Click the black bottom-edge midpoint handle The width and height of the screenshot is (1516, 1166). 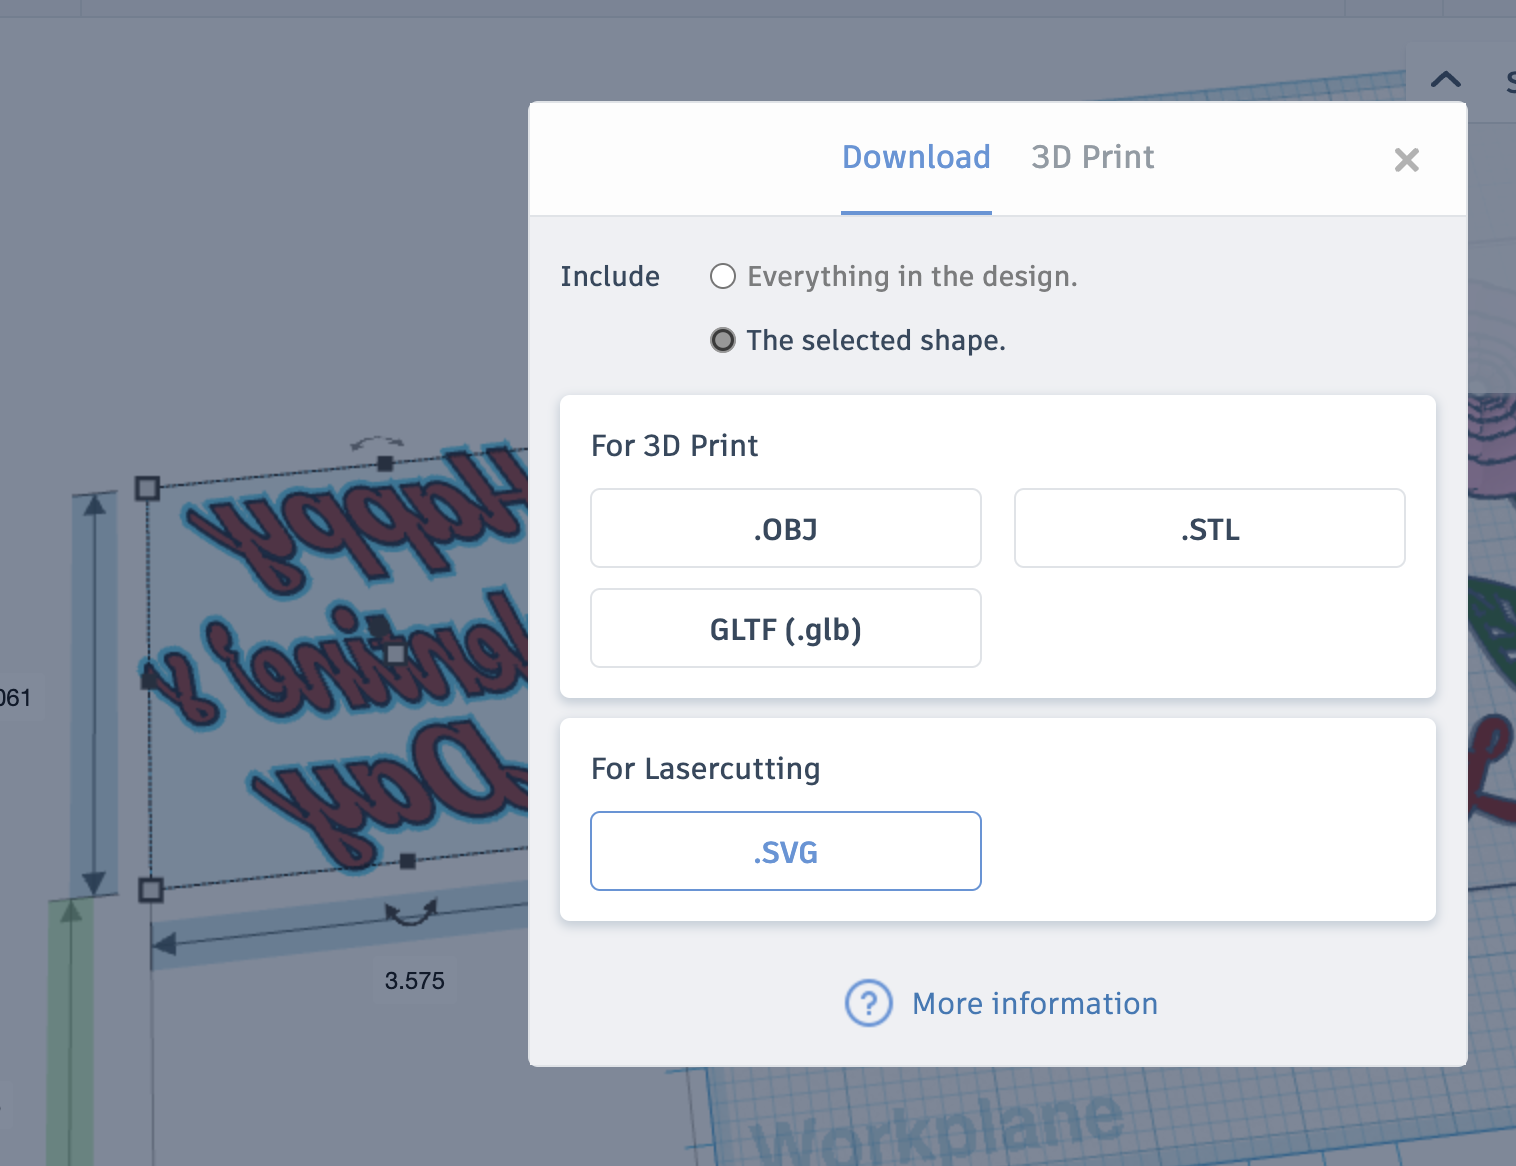pos(408,862)
